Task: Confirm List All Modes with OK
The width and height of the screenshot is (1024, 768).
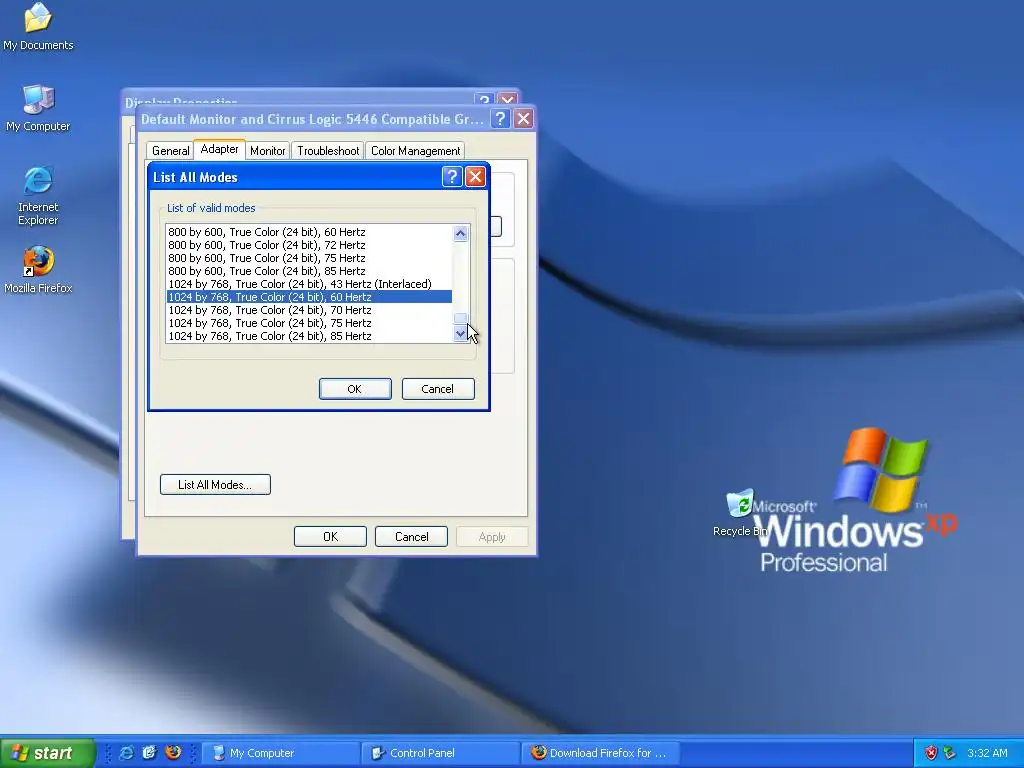Action: pyautogui.click(x=355, y=389)
